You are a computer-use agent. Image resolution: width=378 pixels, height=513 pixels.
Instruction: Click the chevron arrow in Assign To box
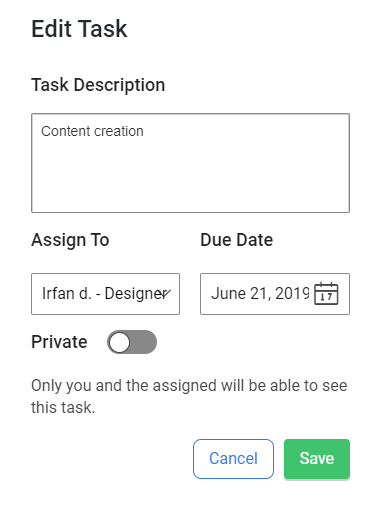click(x=166, y=294)
